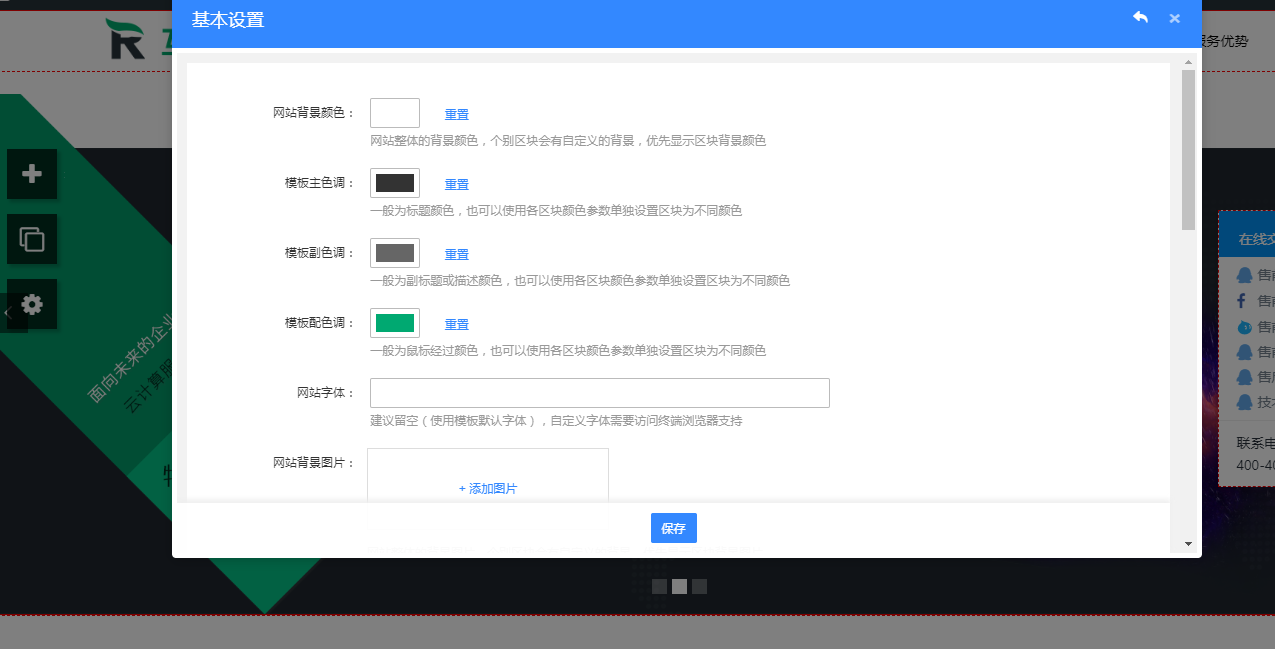The width and height of the screenshot is (1275, 649).
Task: Reset 网站背景颜色 with the 重置 link
Action: tap(457, 114)
